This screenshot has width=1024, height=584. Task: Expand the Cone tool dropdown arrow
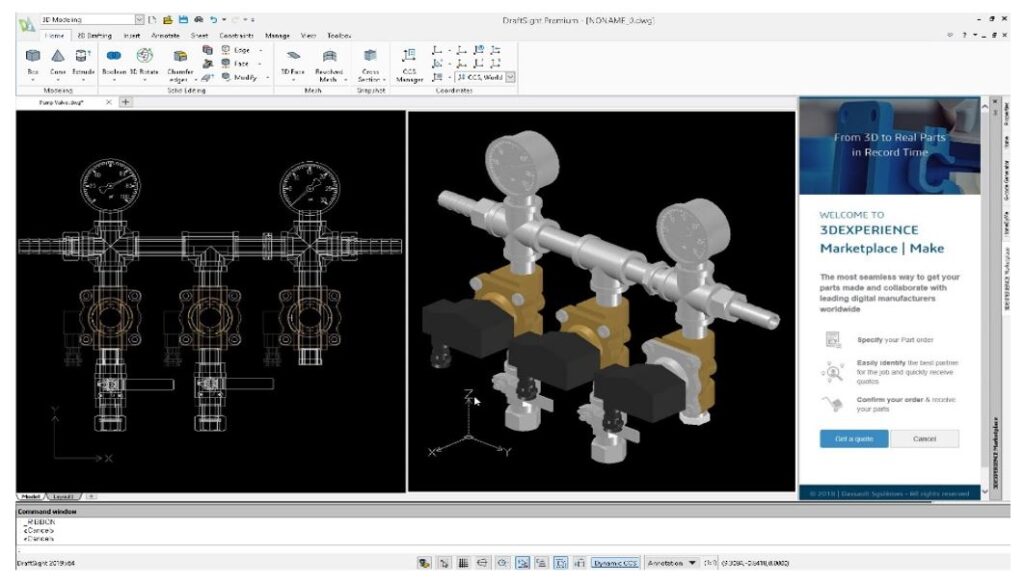pyautogui.click(x=57, y=80)
